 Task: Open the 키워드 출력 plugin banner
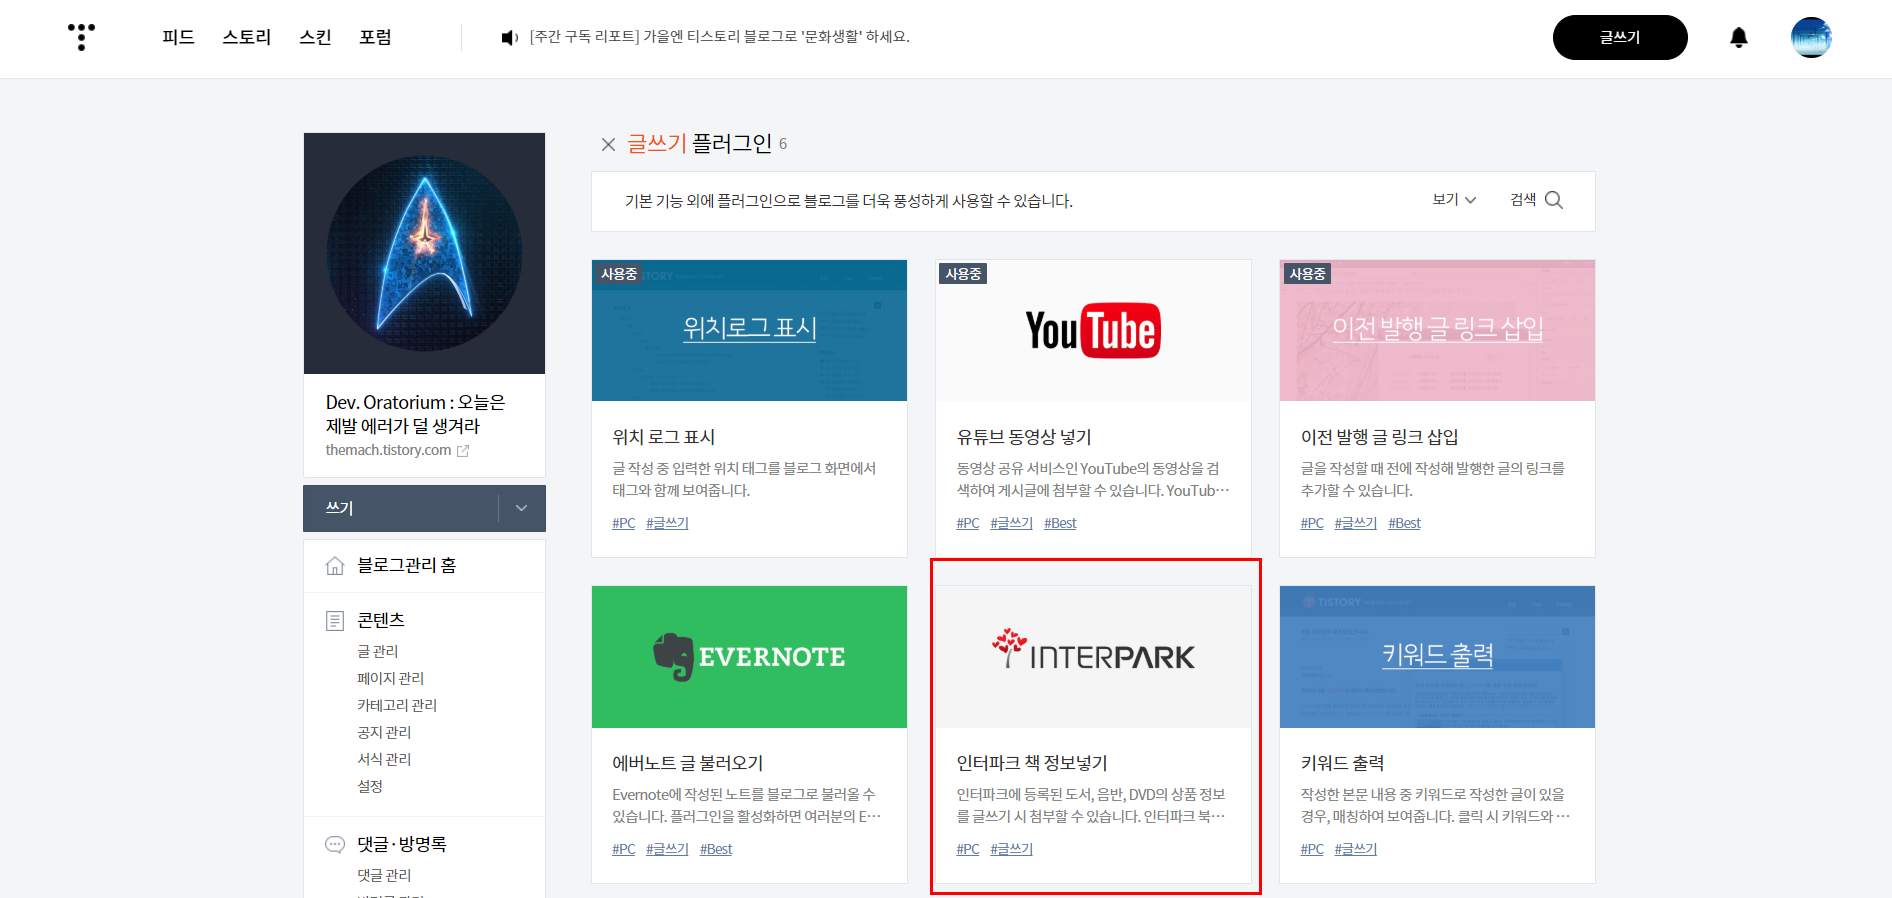click(1437, 657)
